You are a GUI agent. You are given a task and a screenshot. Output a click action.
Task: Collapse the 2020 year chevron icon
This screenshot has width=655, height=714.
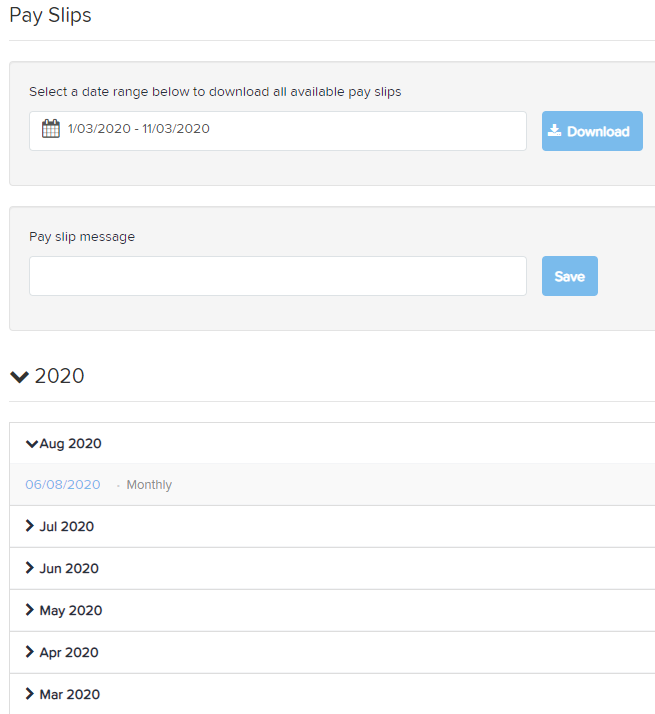tap(20, 377)
